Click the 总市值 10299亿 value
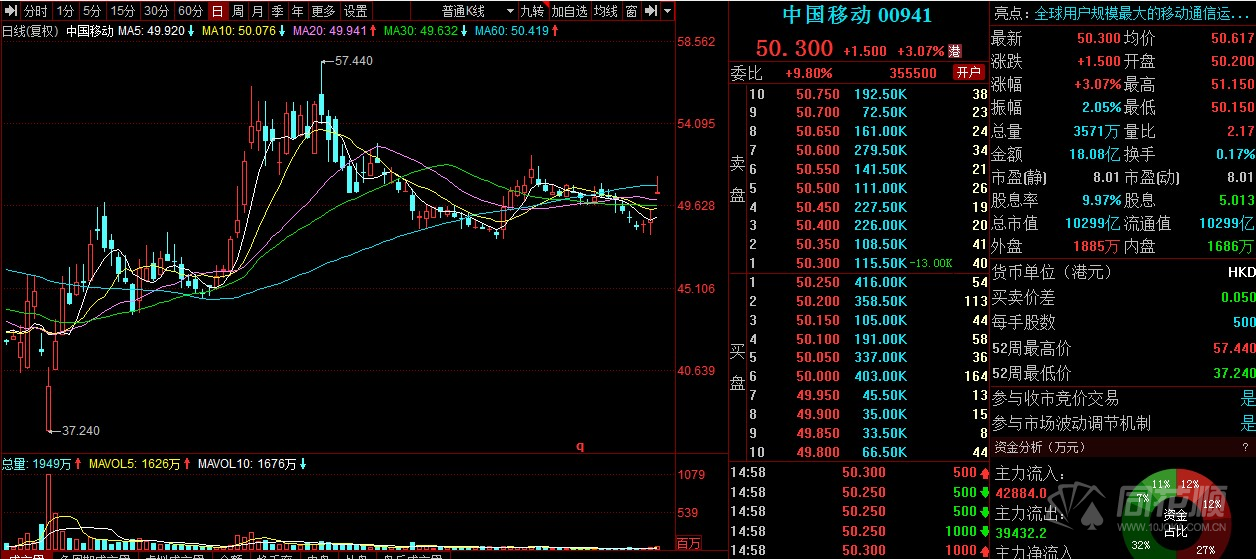Viewport: 1256px width, 559px height. pos(1091,223)
